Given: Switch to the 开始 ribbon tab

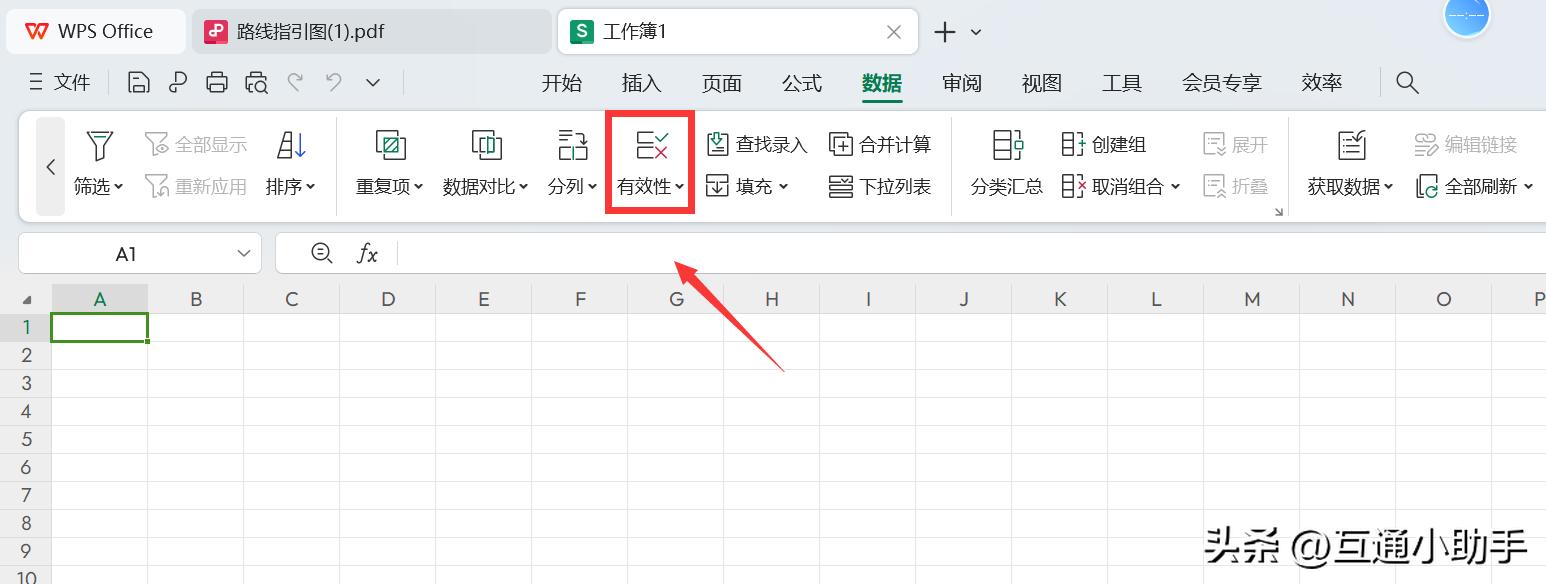Looking at the screenshot, I should (562, 83).
